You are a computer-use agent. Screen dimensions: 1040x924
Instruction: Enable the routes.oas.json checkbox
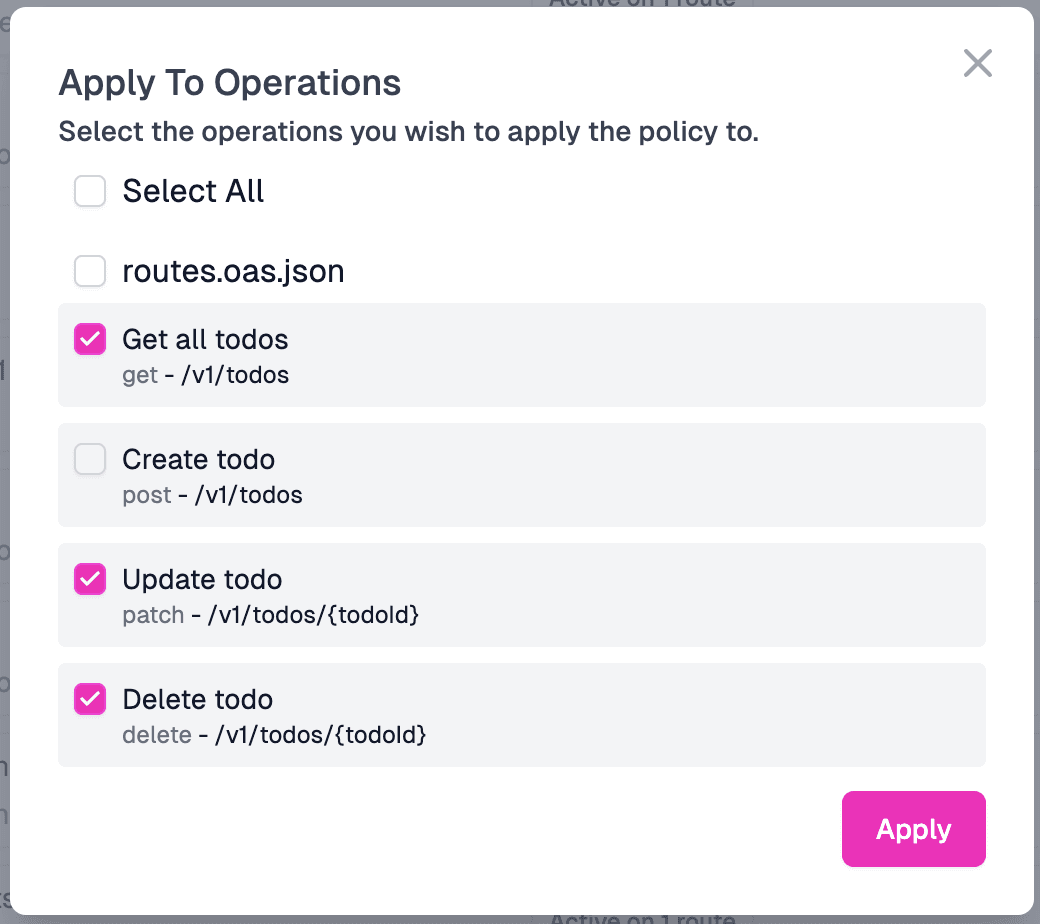pyautogui.click(x=89, y=271)
